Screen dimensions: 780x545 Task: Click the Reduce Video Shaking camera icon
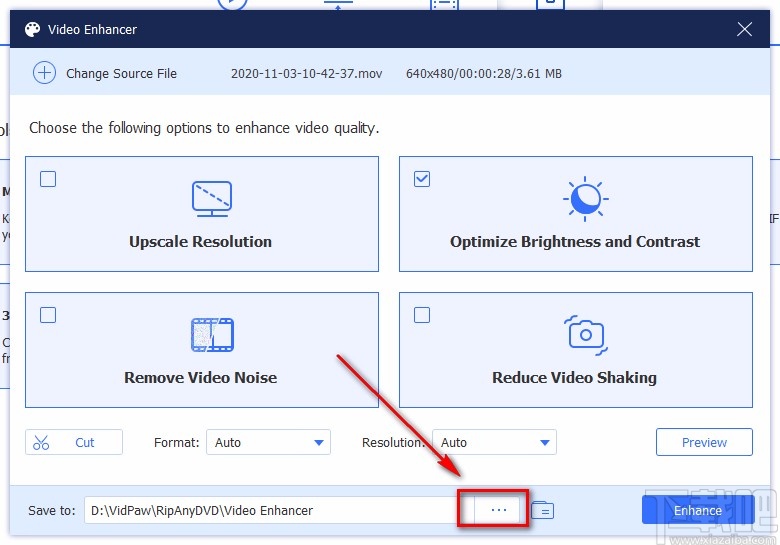[586, 335]
